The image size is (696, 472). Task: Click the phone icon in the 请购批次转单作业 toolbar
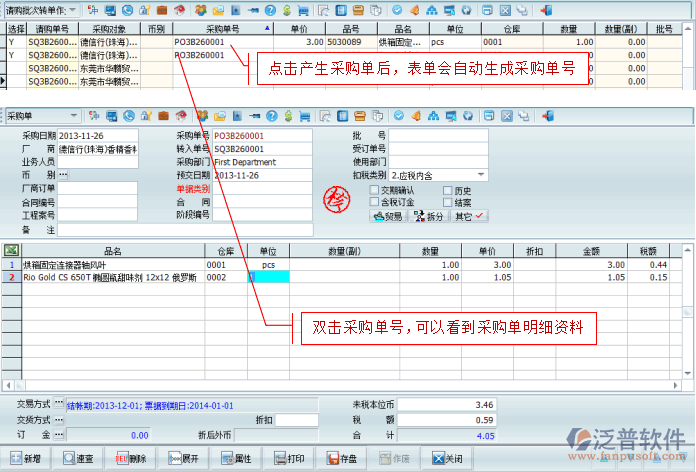pyautogui.click(x=127, y=10)
